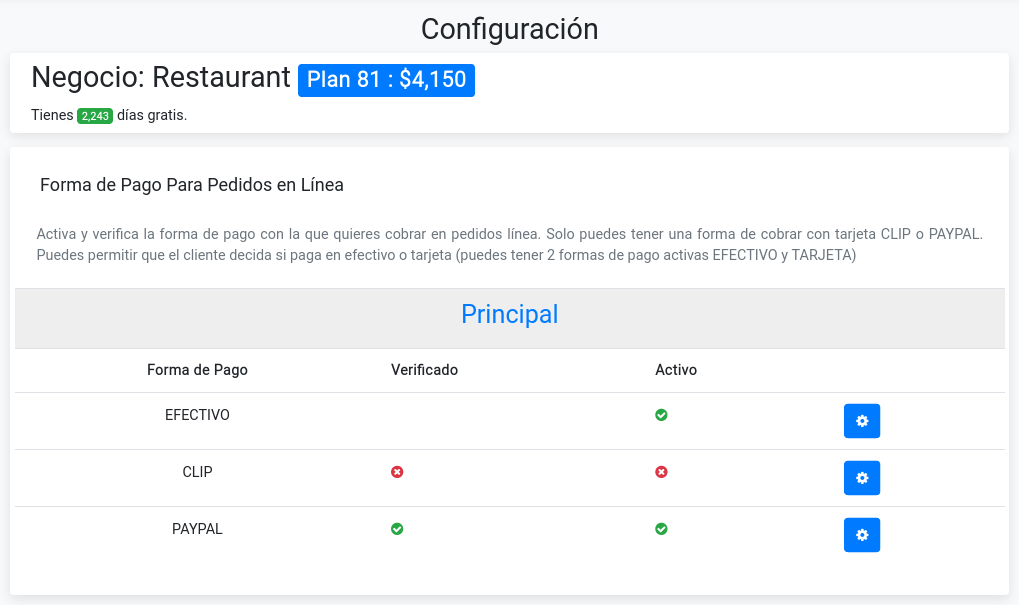Click red verified X icon for CLIP
This screenshot has height=605, width=1019.
click(x=397, y=472)
